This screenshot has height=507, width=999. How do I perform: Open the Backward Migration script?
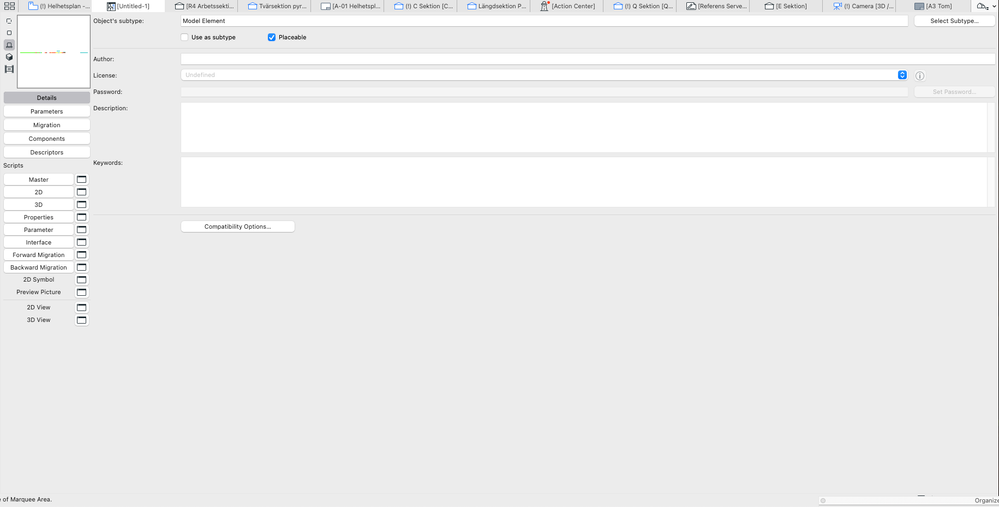click(x=39, y=268)
